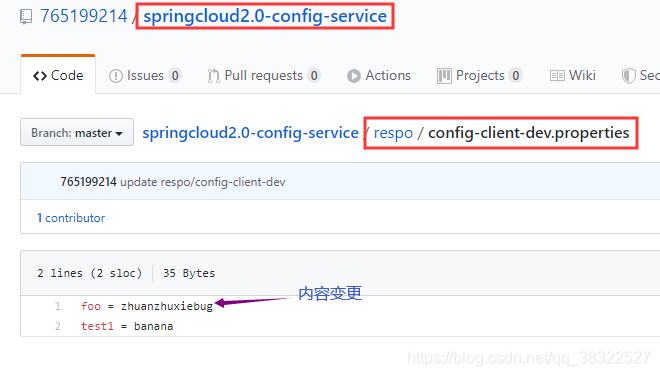Open the Wiki tab

(x=572, y=75)
